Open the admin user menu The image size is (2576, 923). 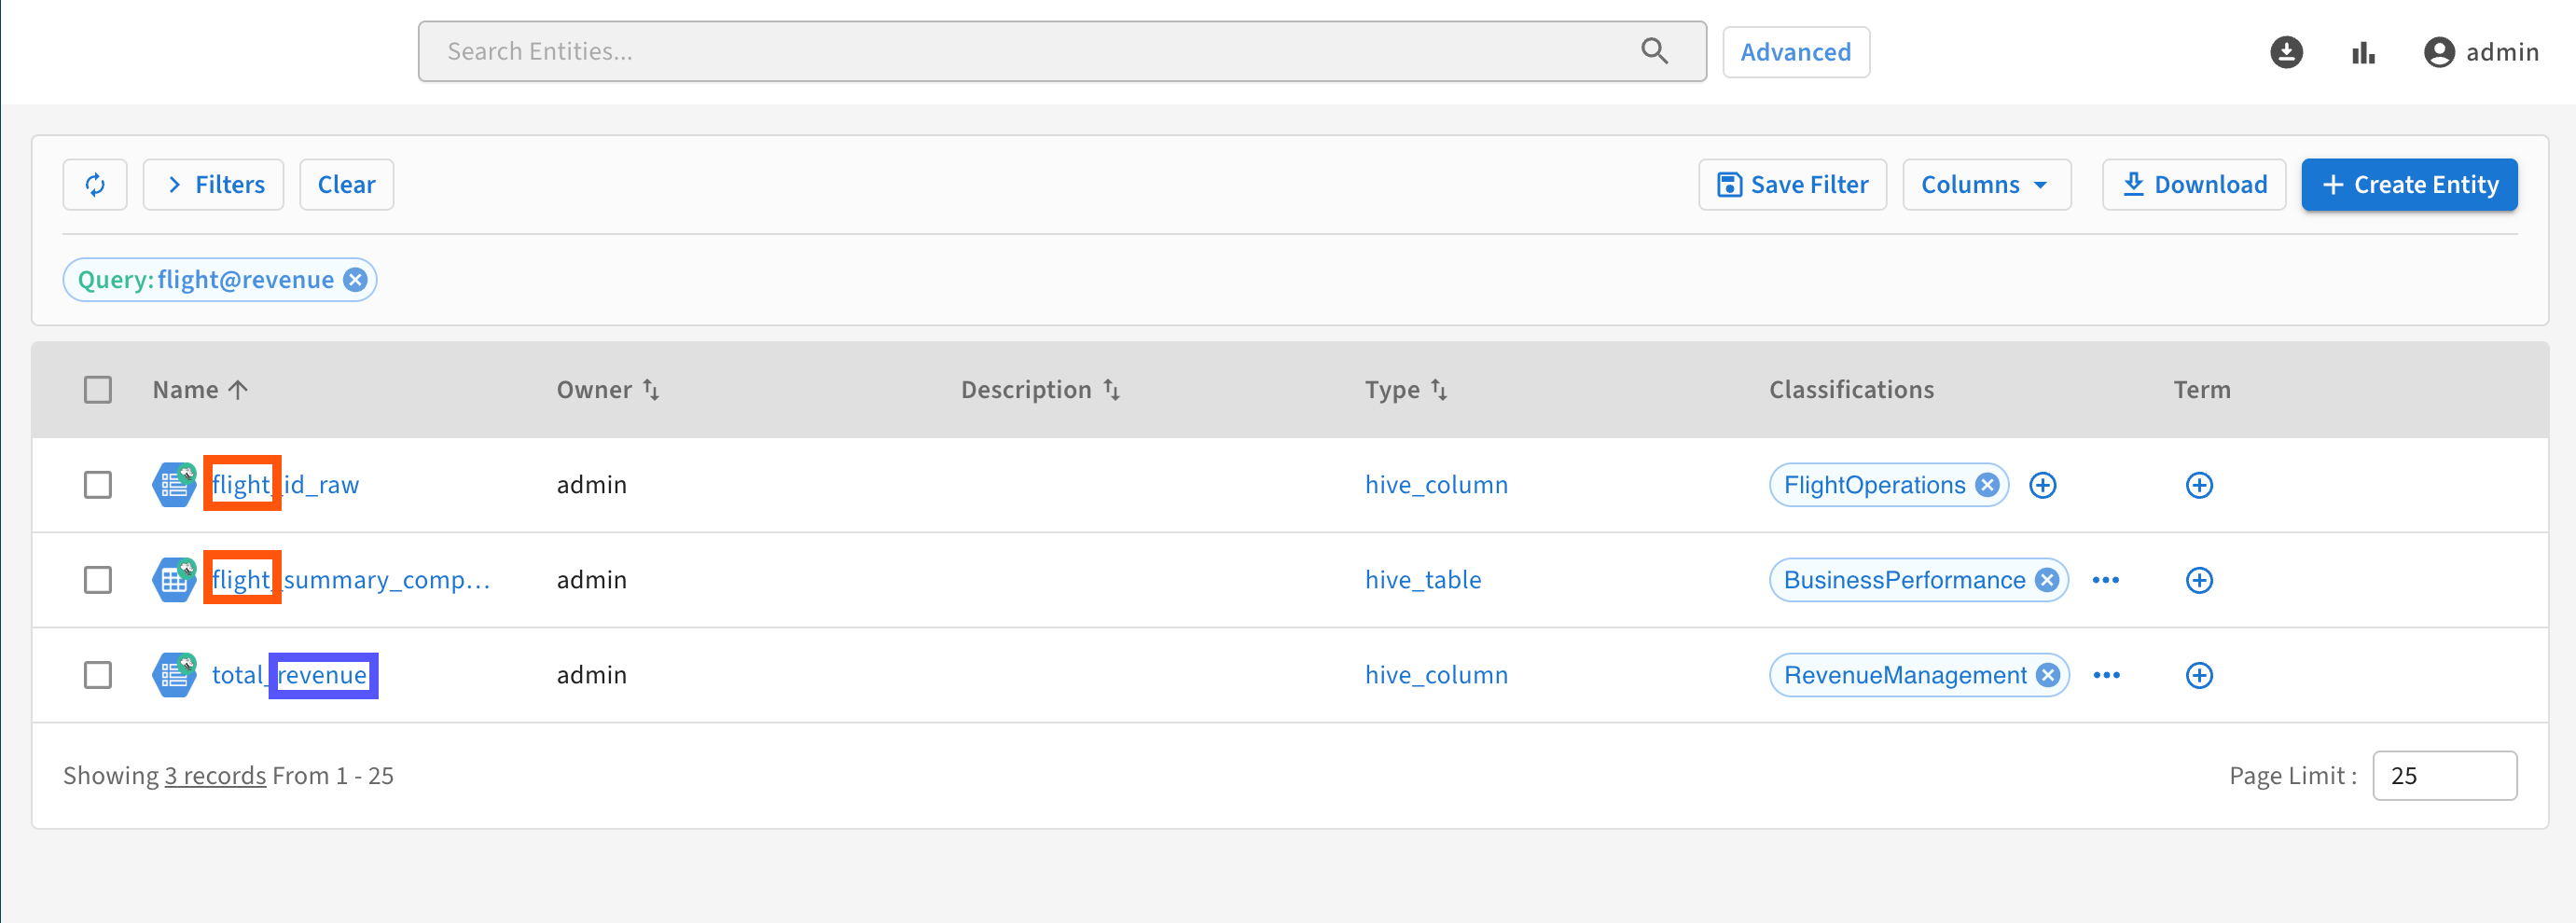pos(2481,52)
